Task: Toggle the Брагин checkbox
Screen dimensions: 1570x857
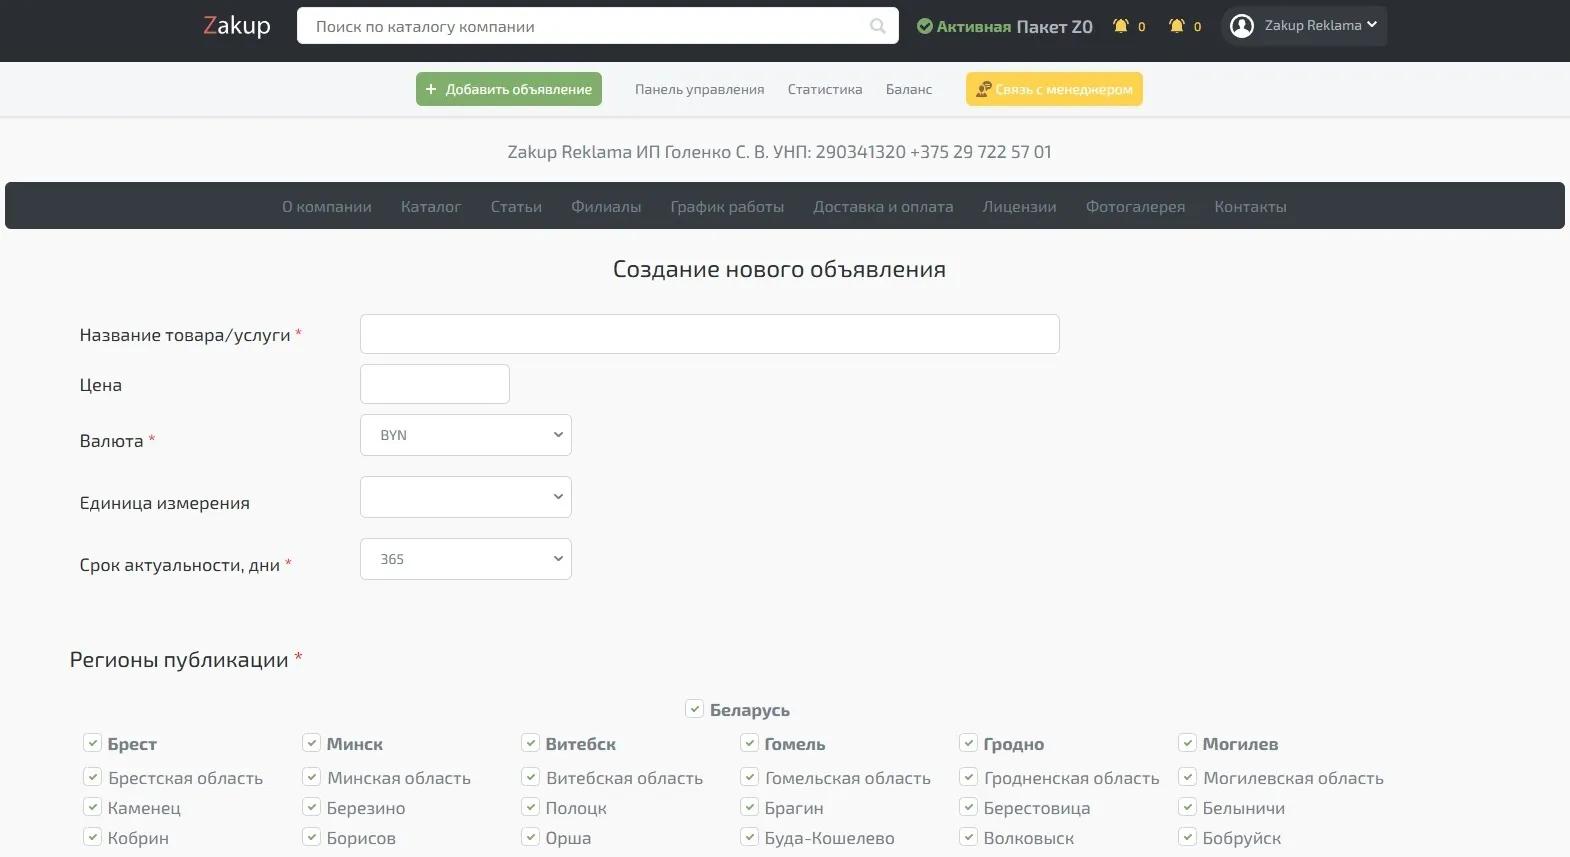Action: click(750, 807)
